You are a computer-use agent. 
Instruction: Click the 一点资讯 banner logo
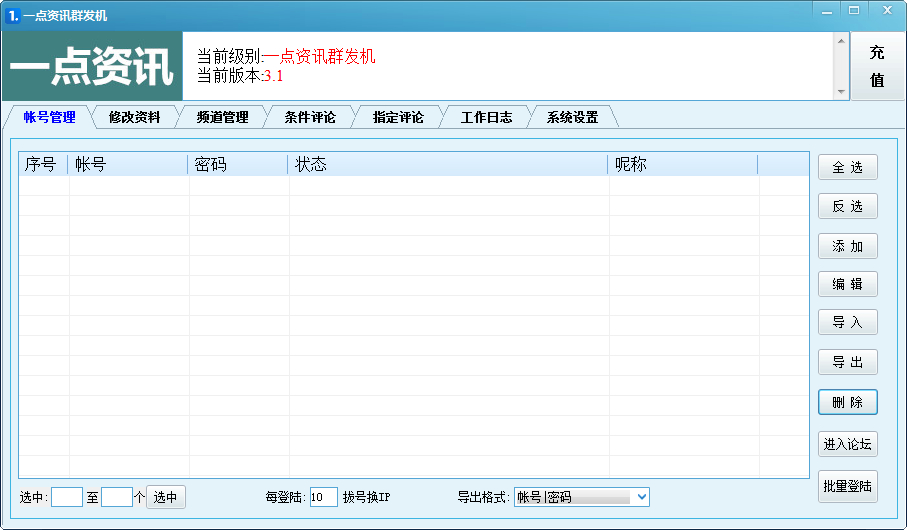pyautogui.click(x=92, y=66)
